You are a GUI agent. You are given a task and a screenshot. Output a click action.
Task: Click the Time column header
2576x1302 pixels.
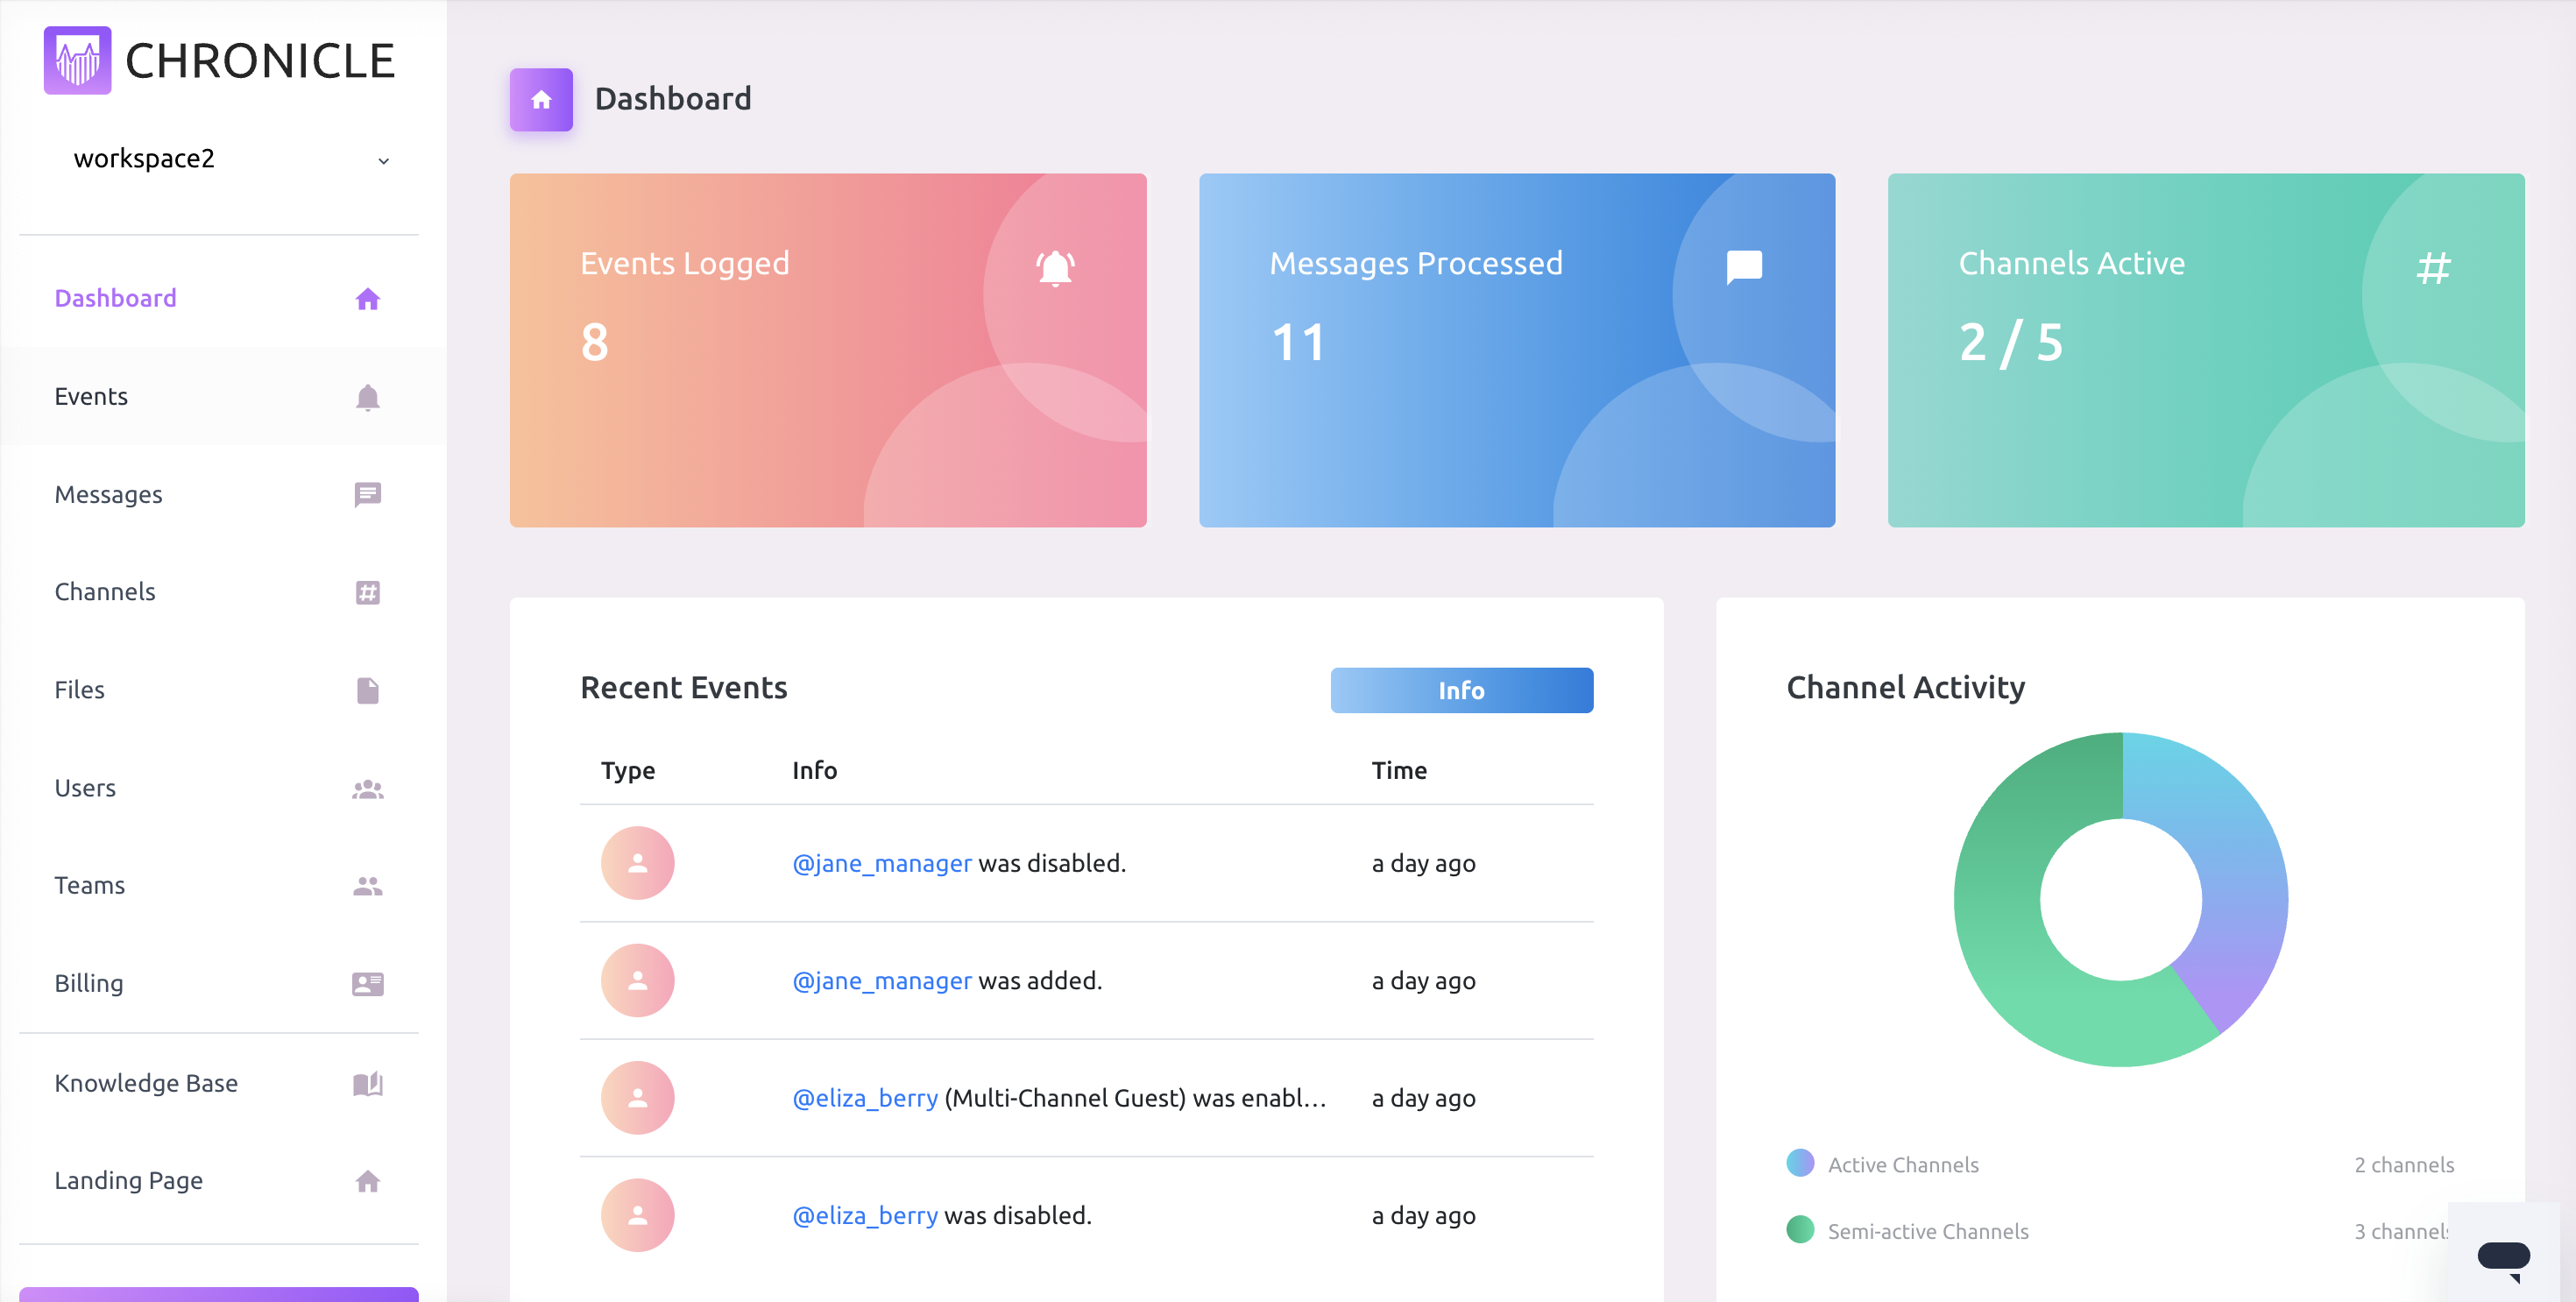tap(1399, 770)
